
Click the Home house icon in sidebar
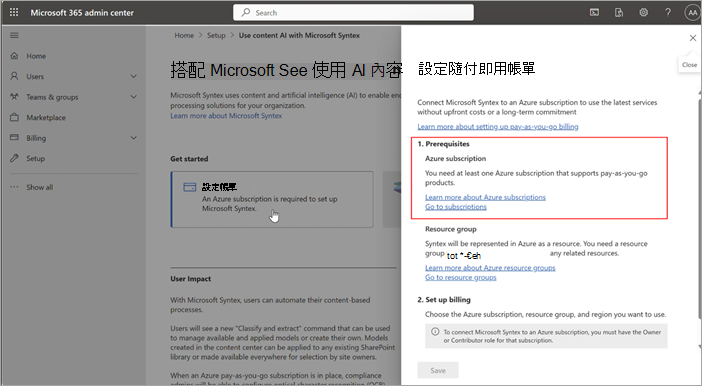(x=14, y=56)
